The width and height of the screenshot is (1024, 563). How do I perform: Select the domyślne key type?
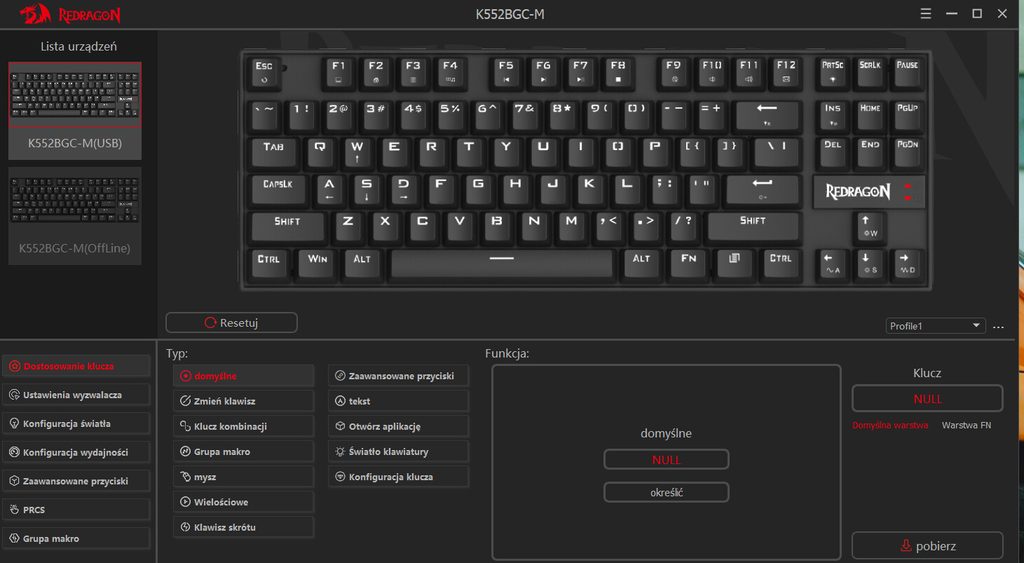[x=244, y=376]
